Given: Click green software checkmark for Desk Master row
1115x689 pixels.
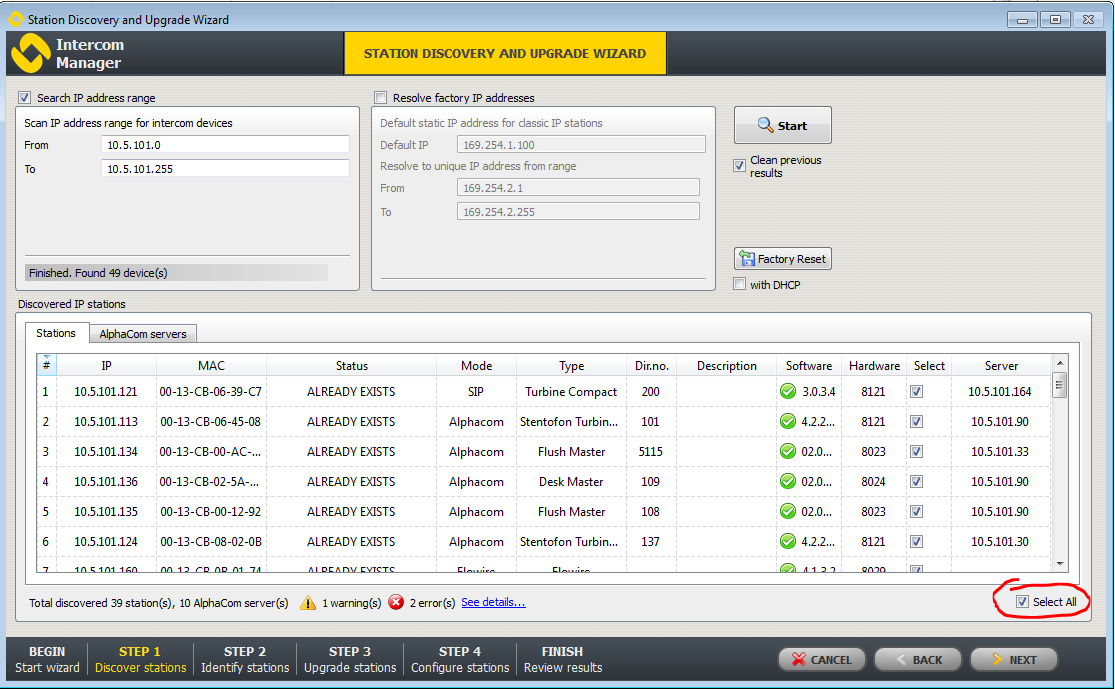Looking at the screenshot, I should click(x=788, y=482).
